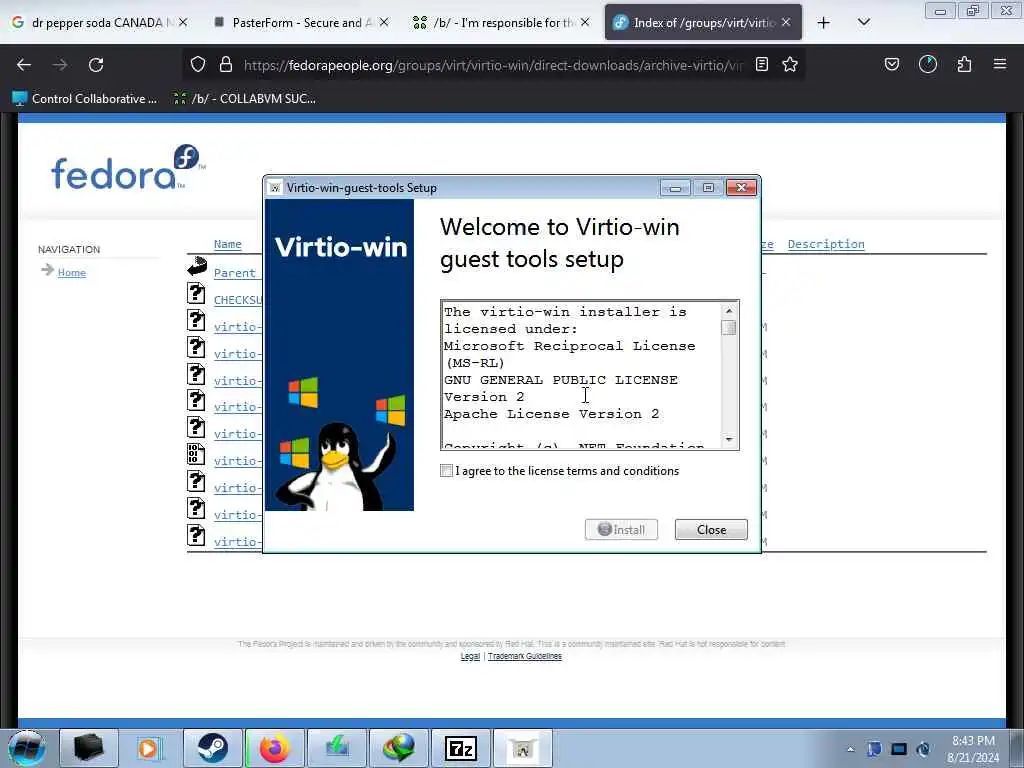Select the installer taskbar icon
The width and height of the screenshot is (1024, 768).
pyautogui.click(x=522, y=748)
